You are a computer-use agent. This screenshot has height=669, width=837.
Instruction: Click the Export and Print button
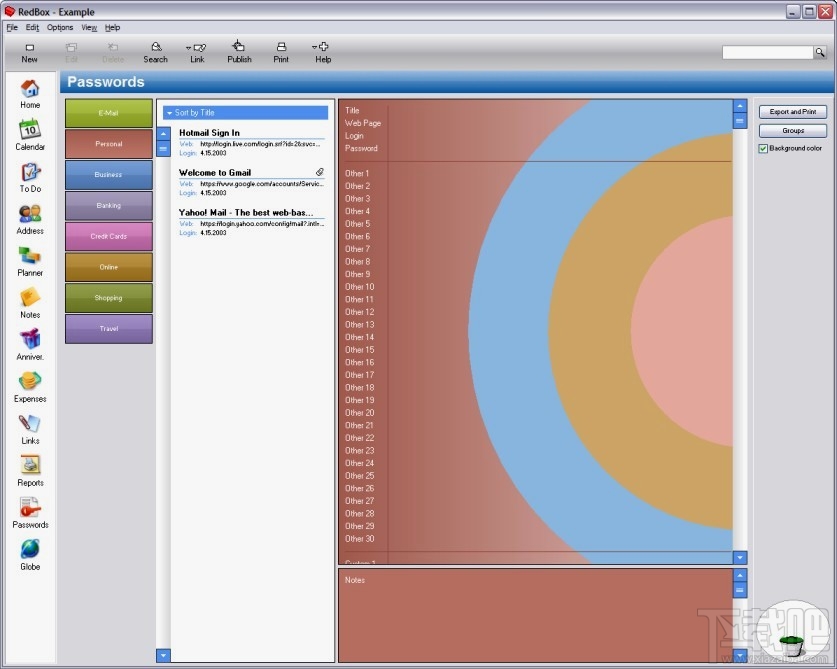pyautogui.click(x=792, y=112)
